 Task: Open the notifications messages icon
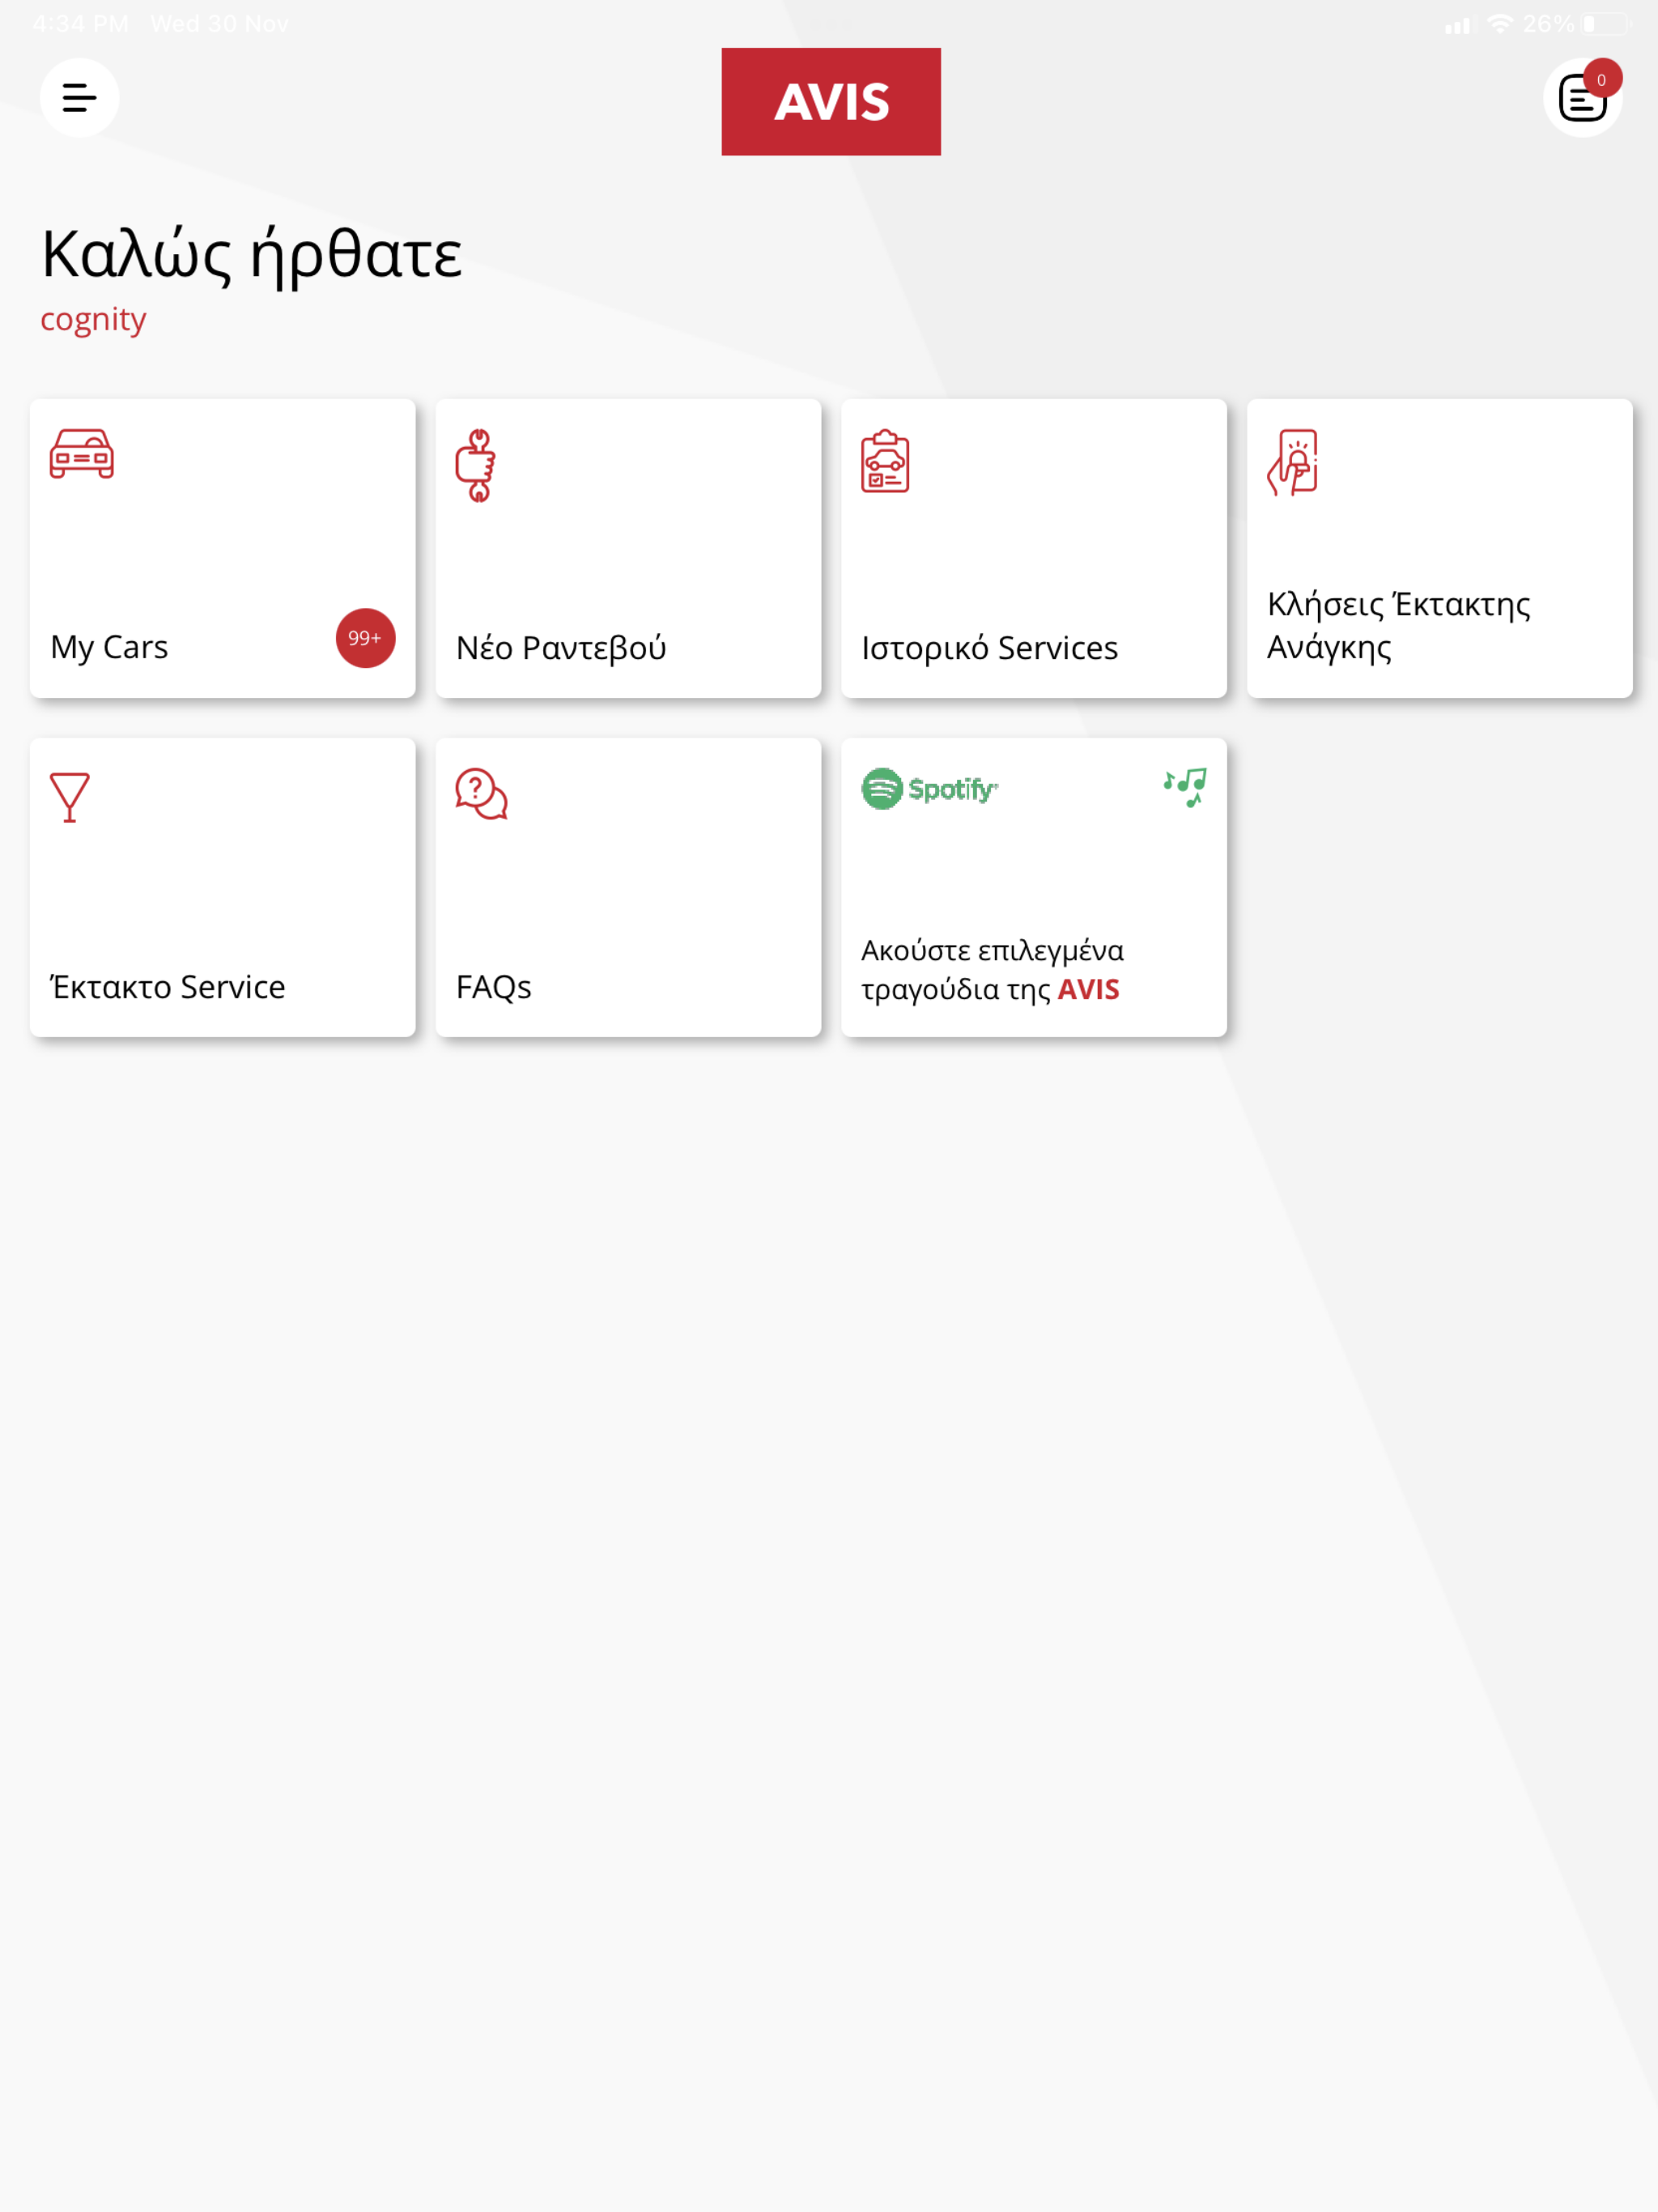click(1582, 98)
